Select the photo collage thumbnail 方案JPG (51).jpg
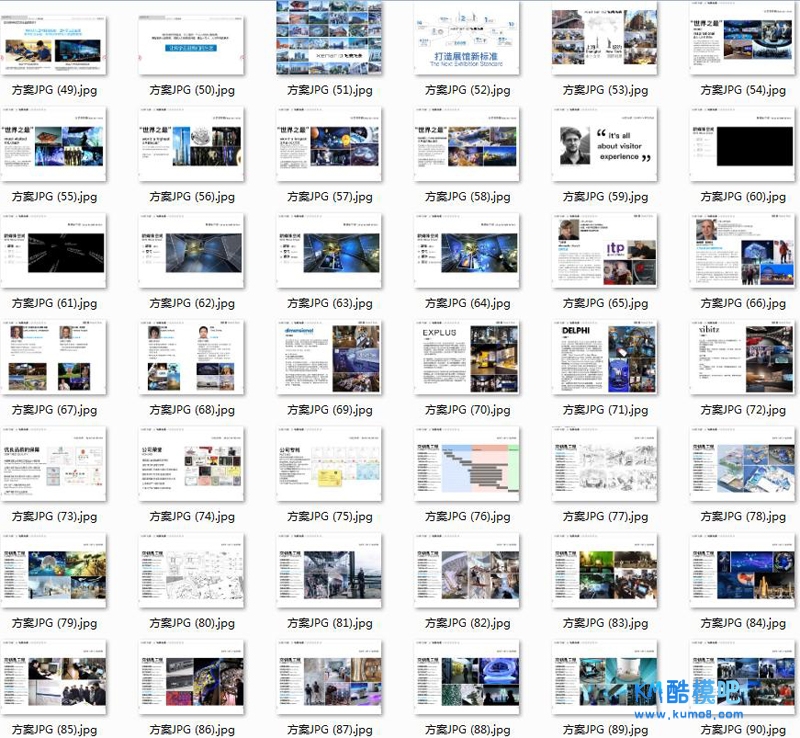Screen dimensions: 800x738 [x=329, y=38]
